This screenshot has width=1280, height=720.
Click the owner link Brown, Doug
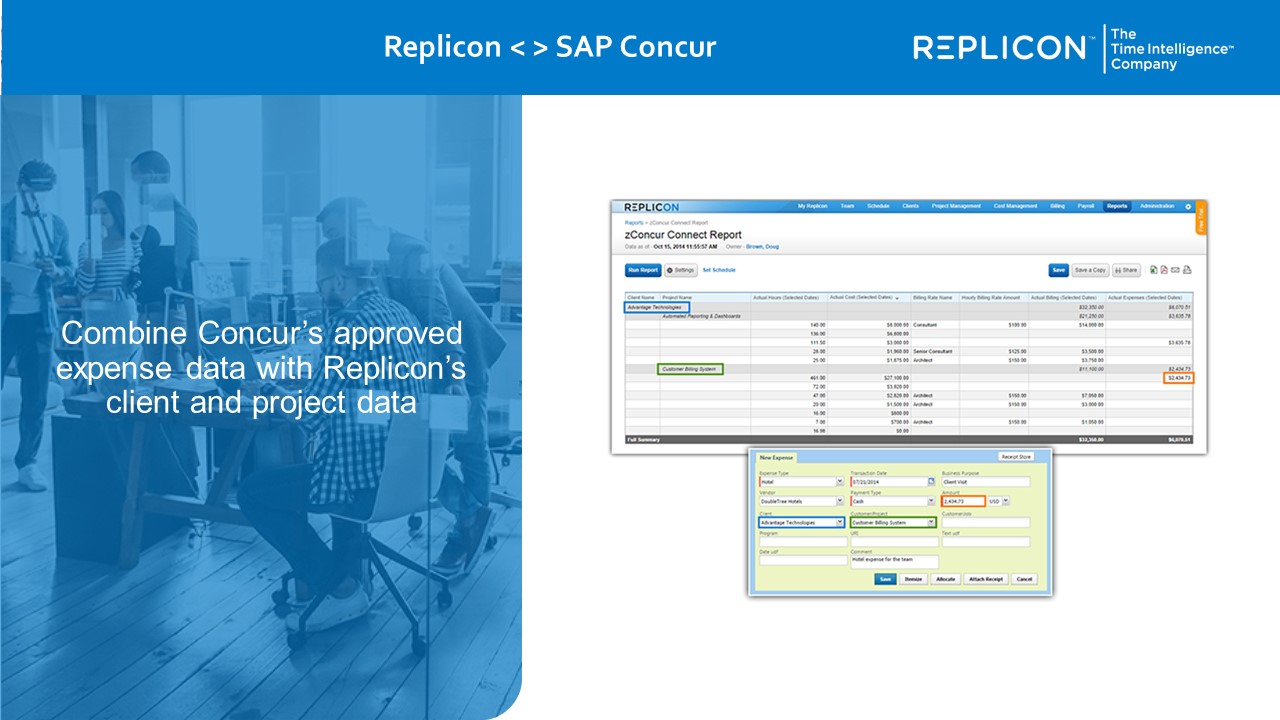tap(762, 246)
